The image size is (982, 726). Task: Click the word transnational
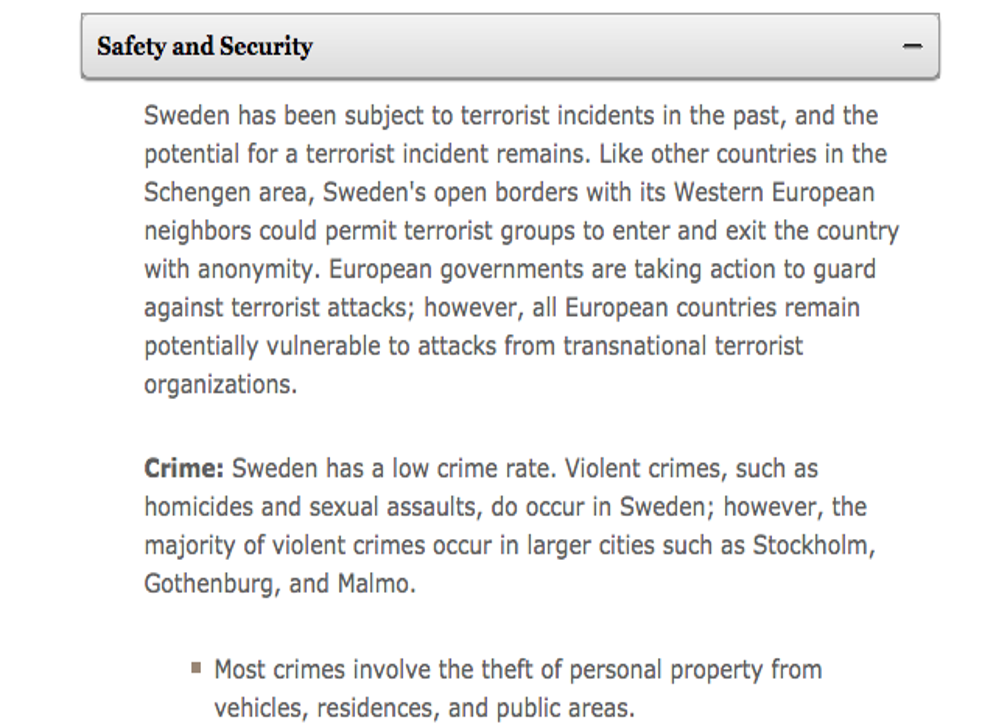point(634,346)
